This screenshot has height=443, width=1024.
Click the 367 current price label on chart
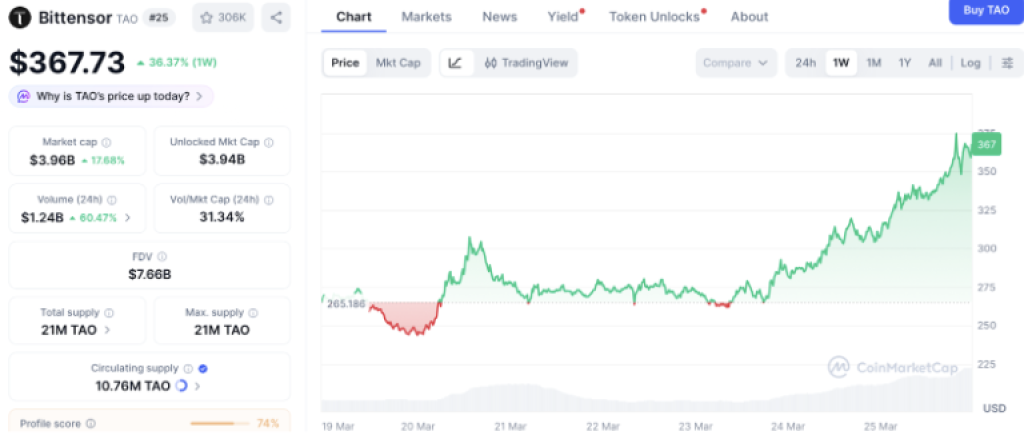tap(987, 145)
